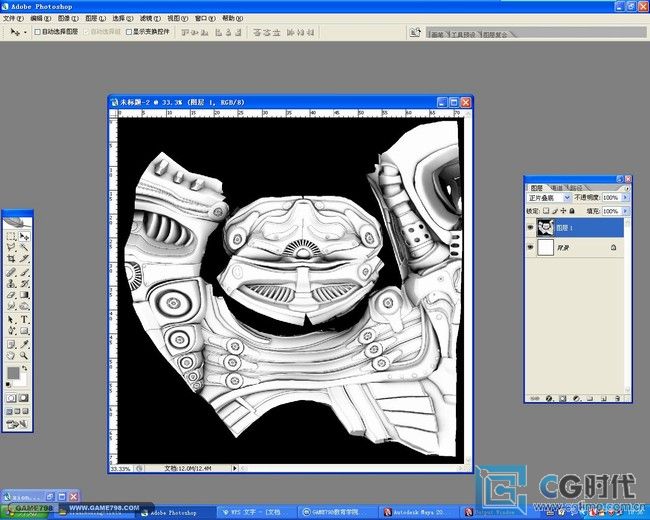This screenshot has height=520, width=650.
Task: Open 编辑 menu
Action: [41, 18]
